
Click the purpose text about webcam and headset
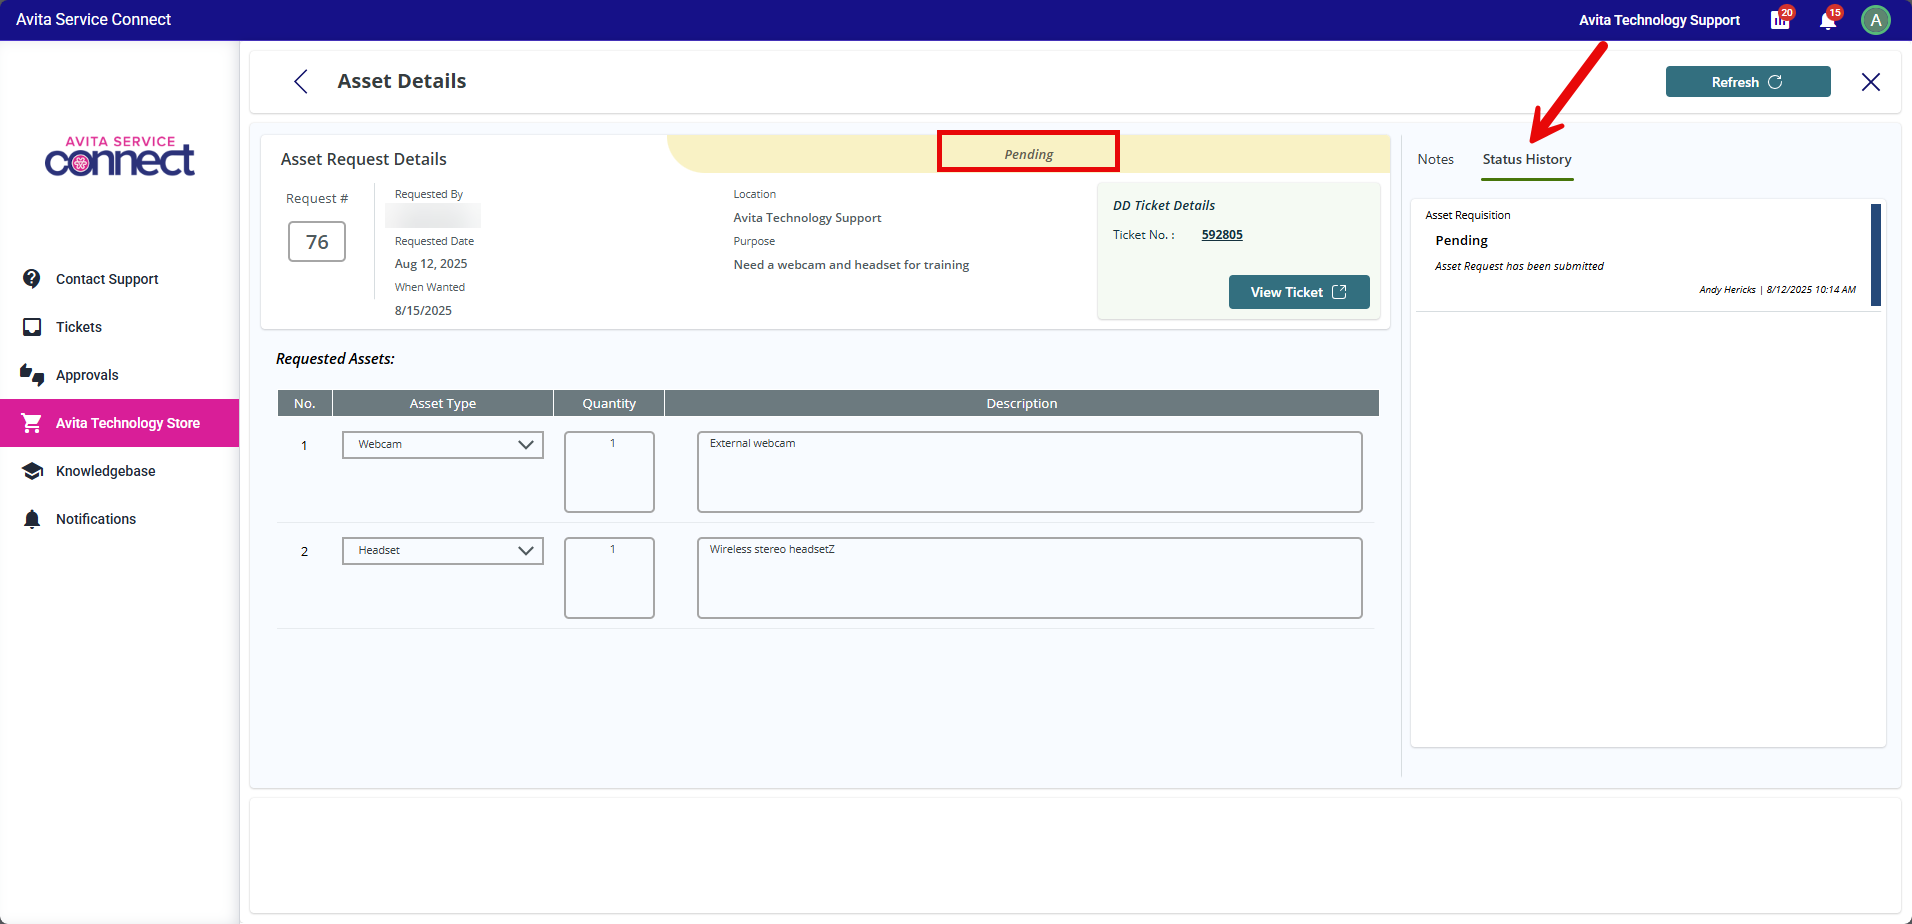(x=851, y=265)
